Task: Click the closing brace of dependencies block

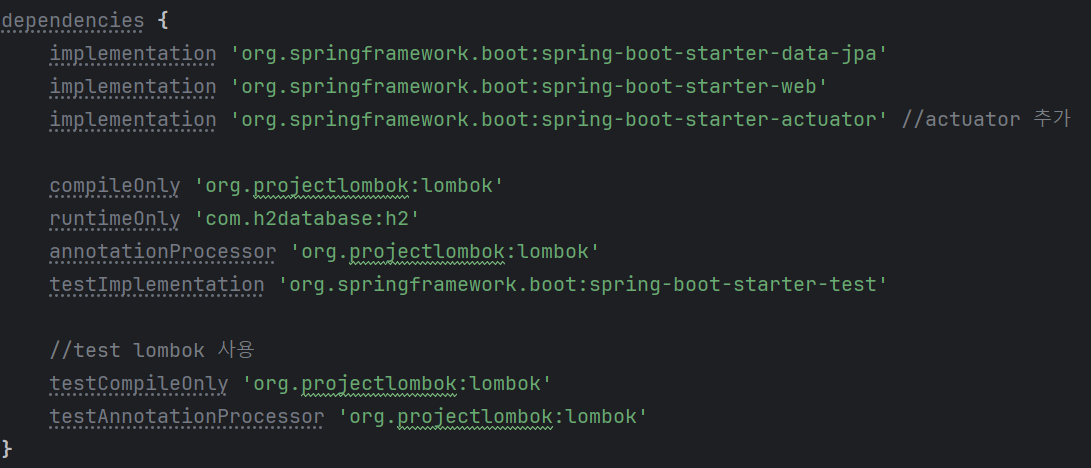Action: 7,449
